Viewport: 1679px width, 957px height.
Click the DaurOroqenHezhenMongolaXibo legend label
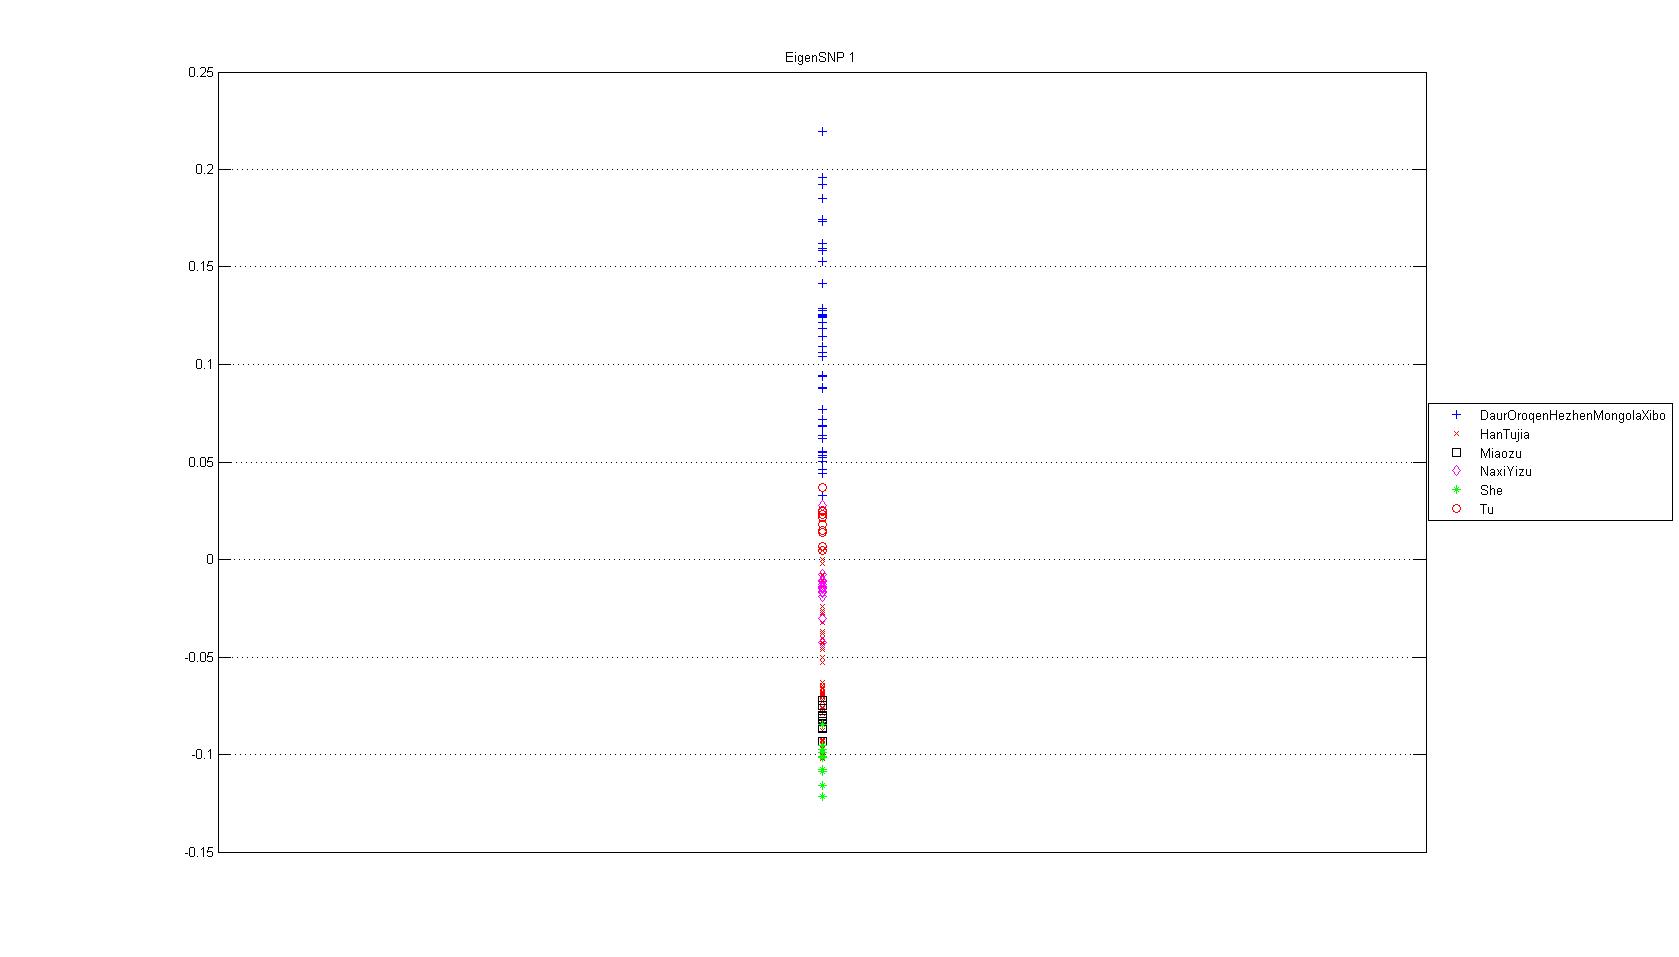(x=1572, y=415)
